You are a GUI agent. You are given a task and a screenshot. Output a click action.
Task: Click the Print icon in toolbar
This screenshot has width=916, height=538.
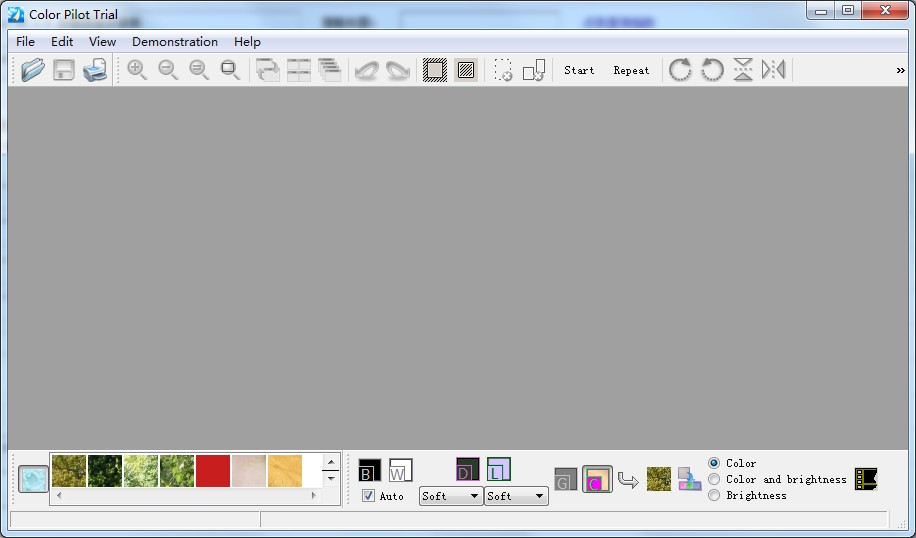coord(95,70)
